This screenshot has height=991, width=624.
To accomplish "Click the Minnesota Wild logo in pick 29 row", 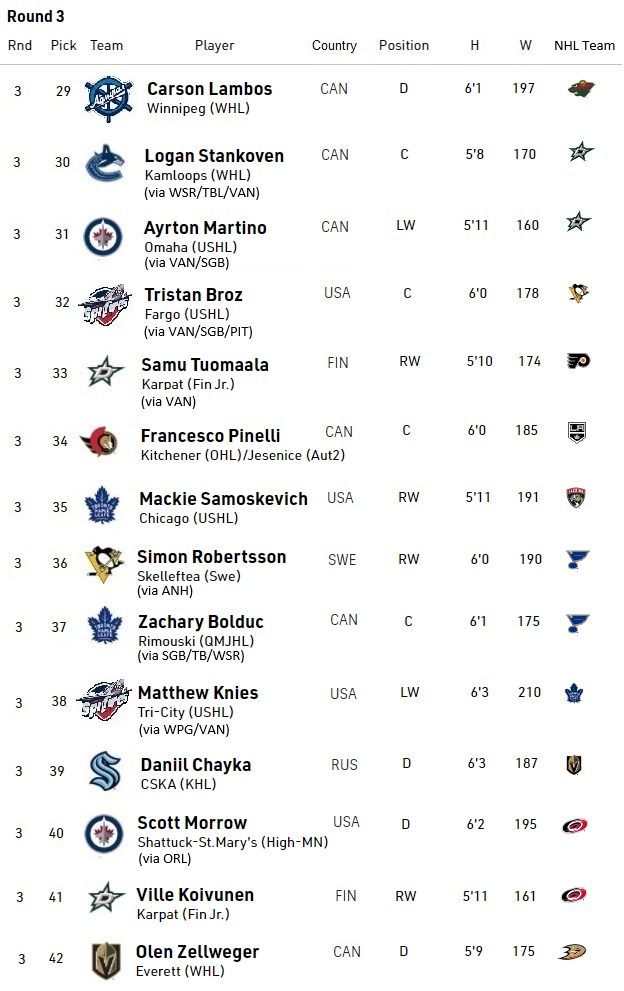I will click(579, 89).
